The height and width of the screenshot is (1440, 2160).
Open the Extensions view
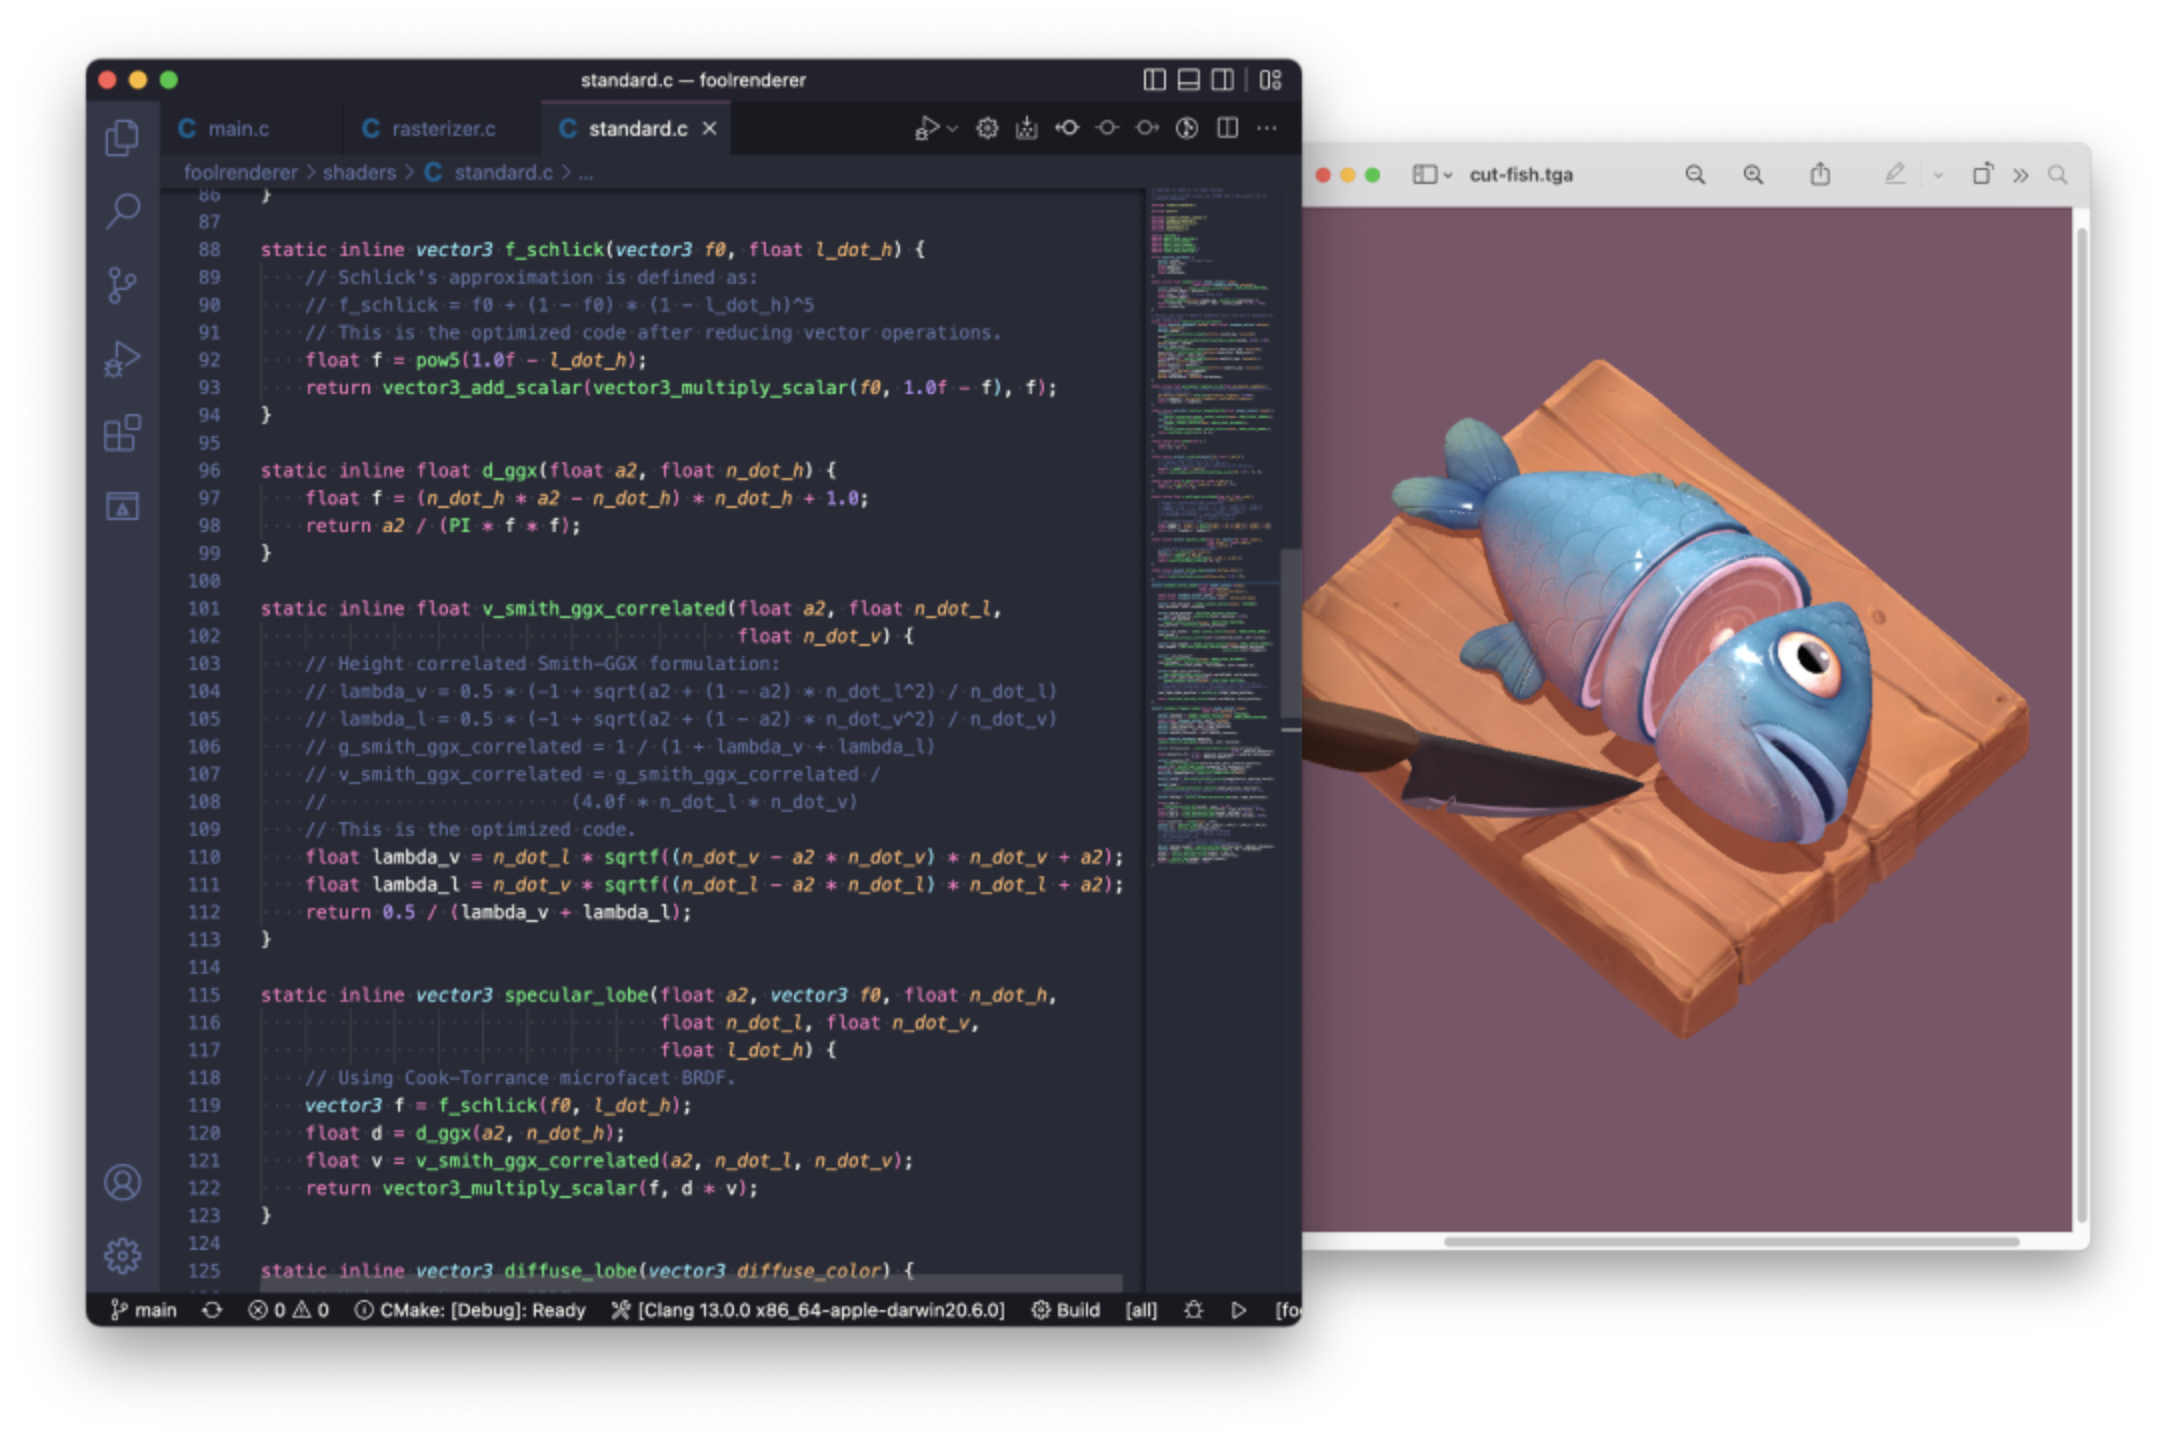tap(122, 433)
